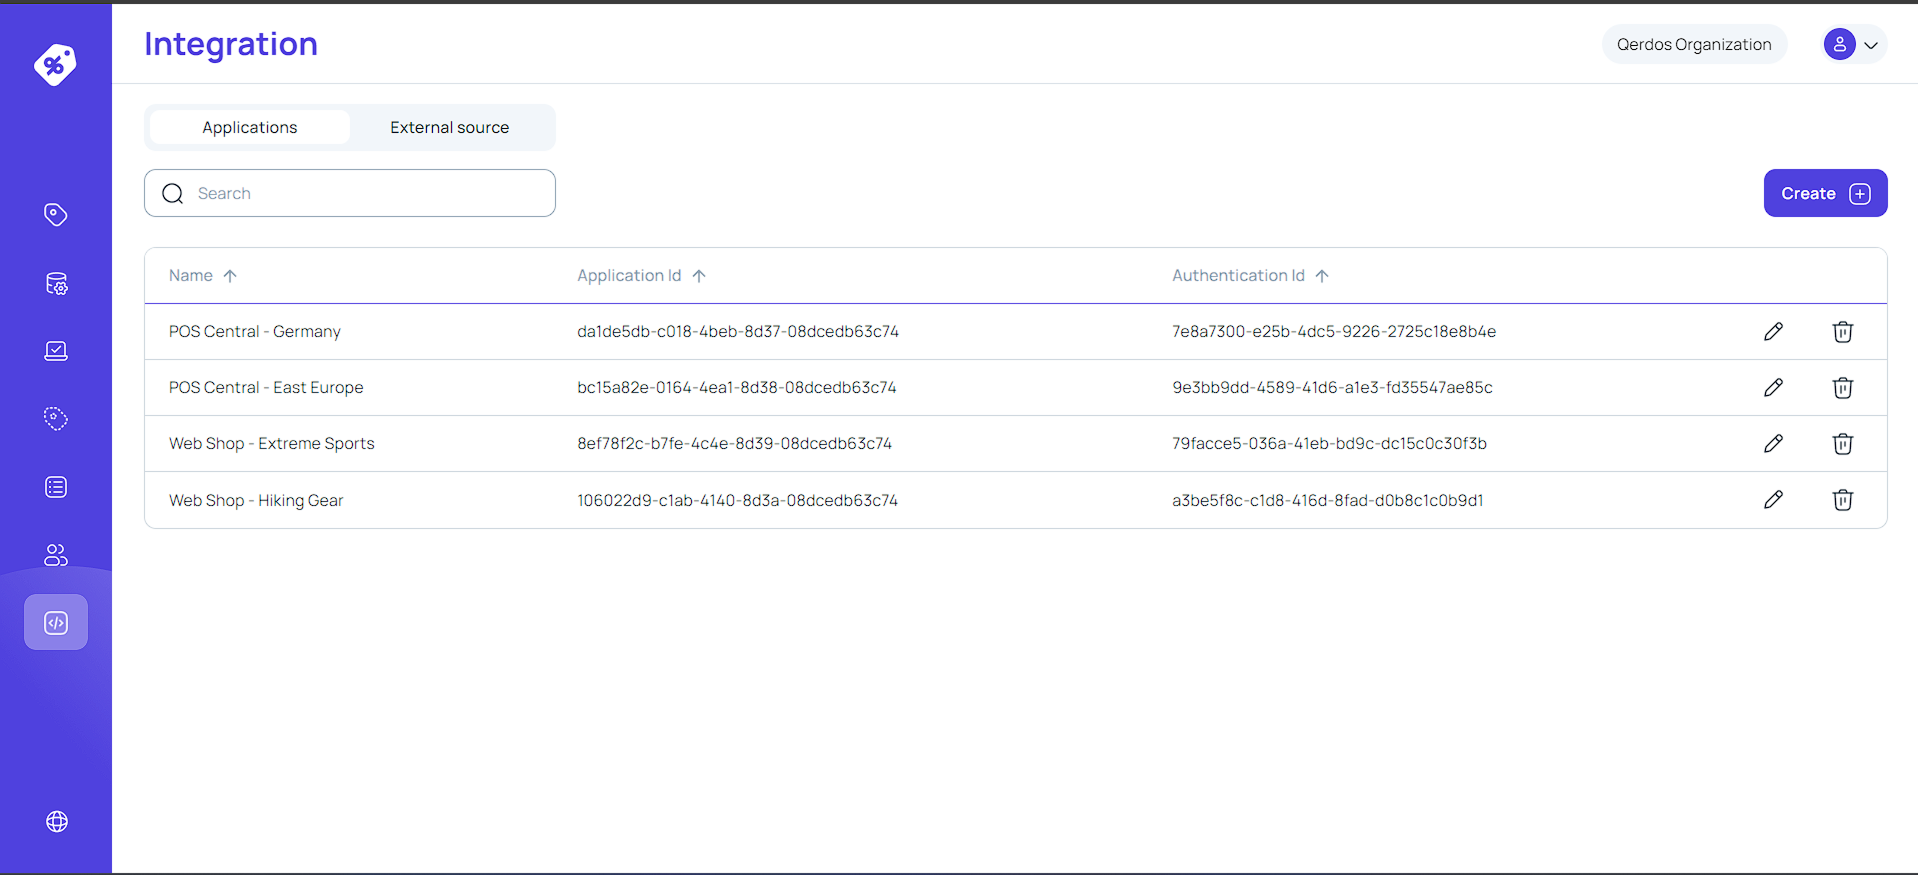The width and height of the screenshot is (1918, 875).
Task: Click authentication id a3be5f8c-c1d8-416d-8fad-d0b8c1c0b9d1
Action: 1328,500
